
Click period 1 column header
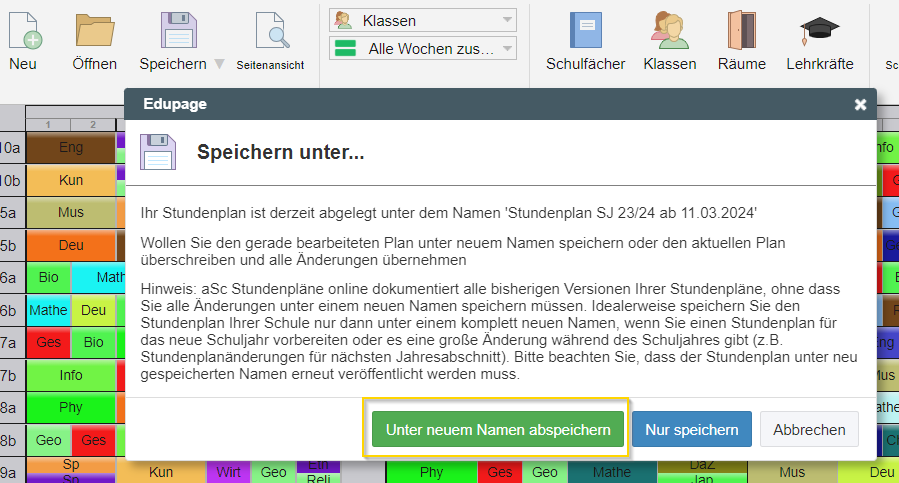click(x=48, y=124)
